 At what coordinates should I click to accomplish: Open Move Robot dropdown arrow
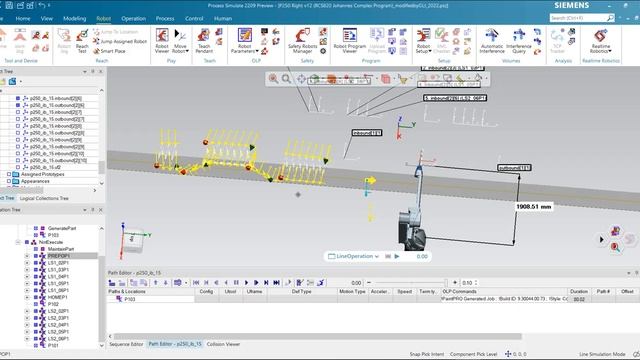[x=187, y=51]
